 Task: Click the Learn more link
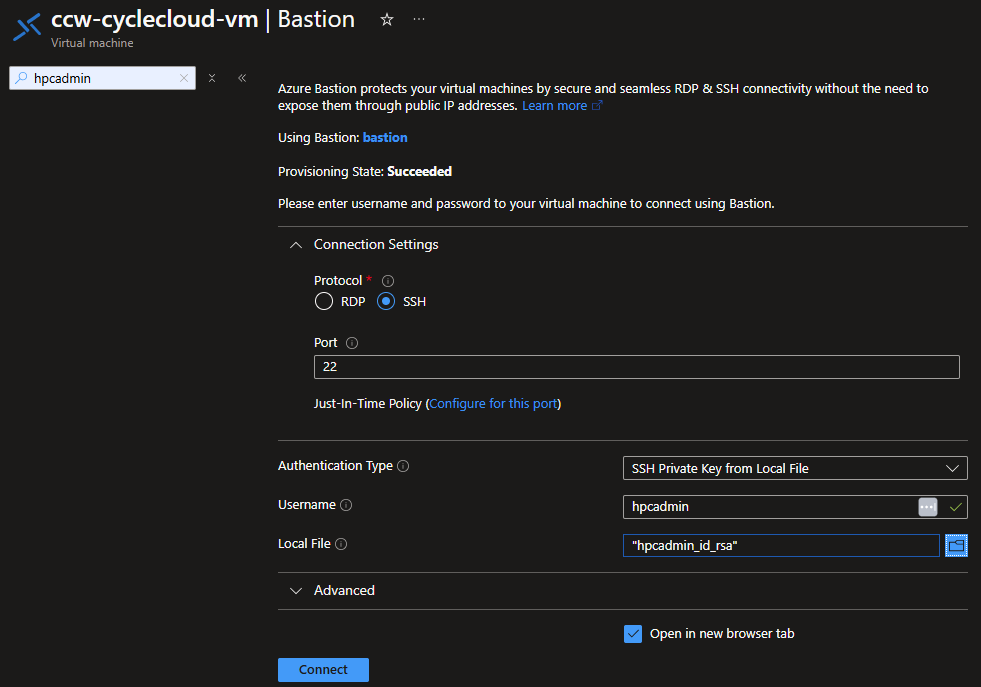556,105
